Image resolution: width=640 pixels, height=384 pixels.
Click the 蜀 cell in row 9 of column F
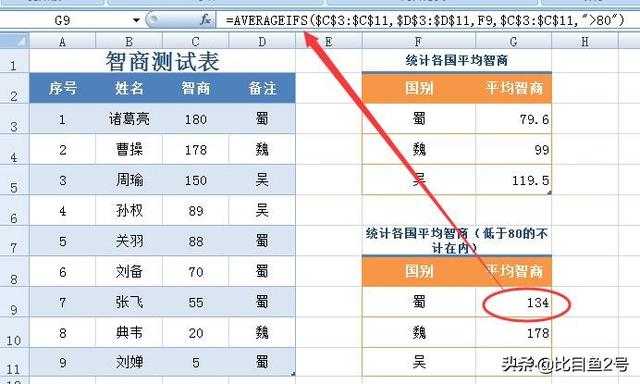click(419, 302)
